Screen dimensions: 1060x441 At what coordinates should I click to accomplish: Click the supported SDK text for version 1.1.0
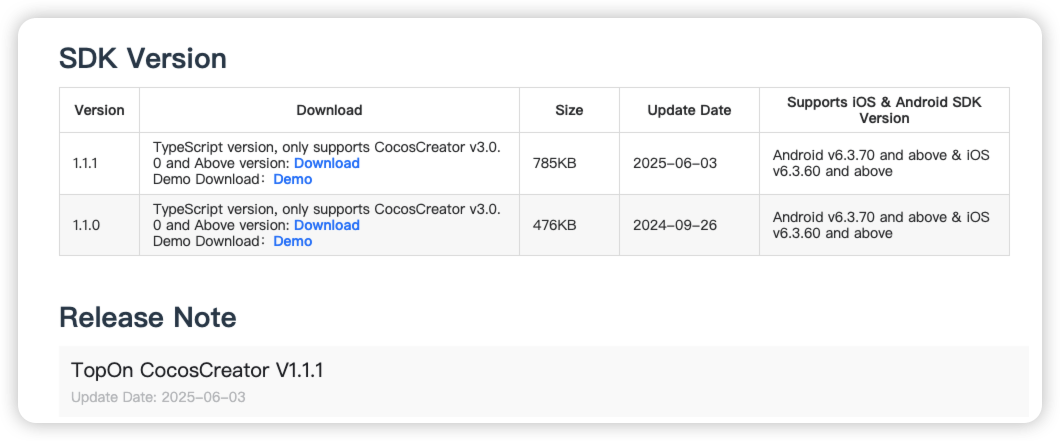(x=881, y=225)
